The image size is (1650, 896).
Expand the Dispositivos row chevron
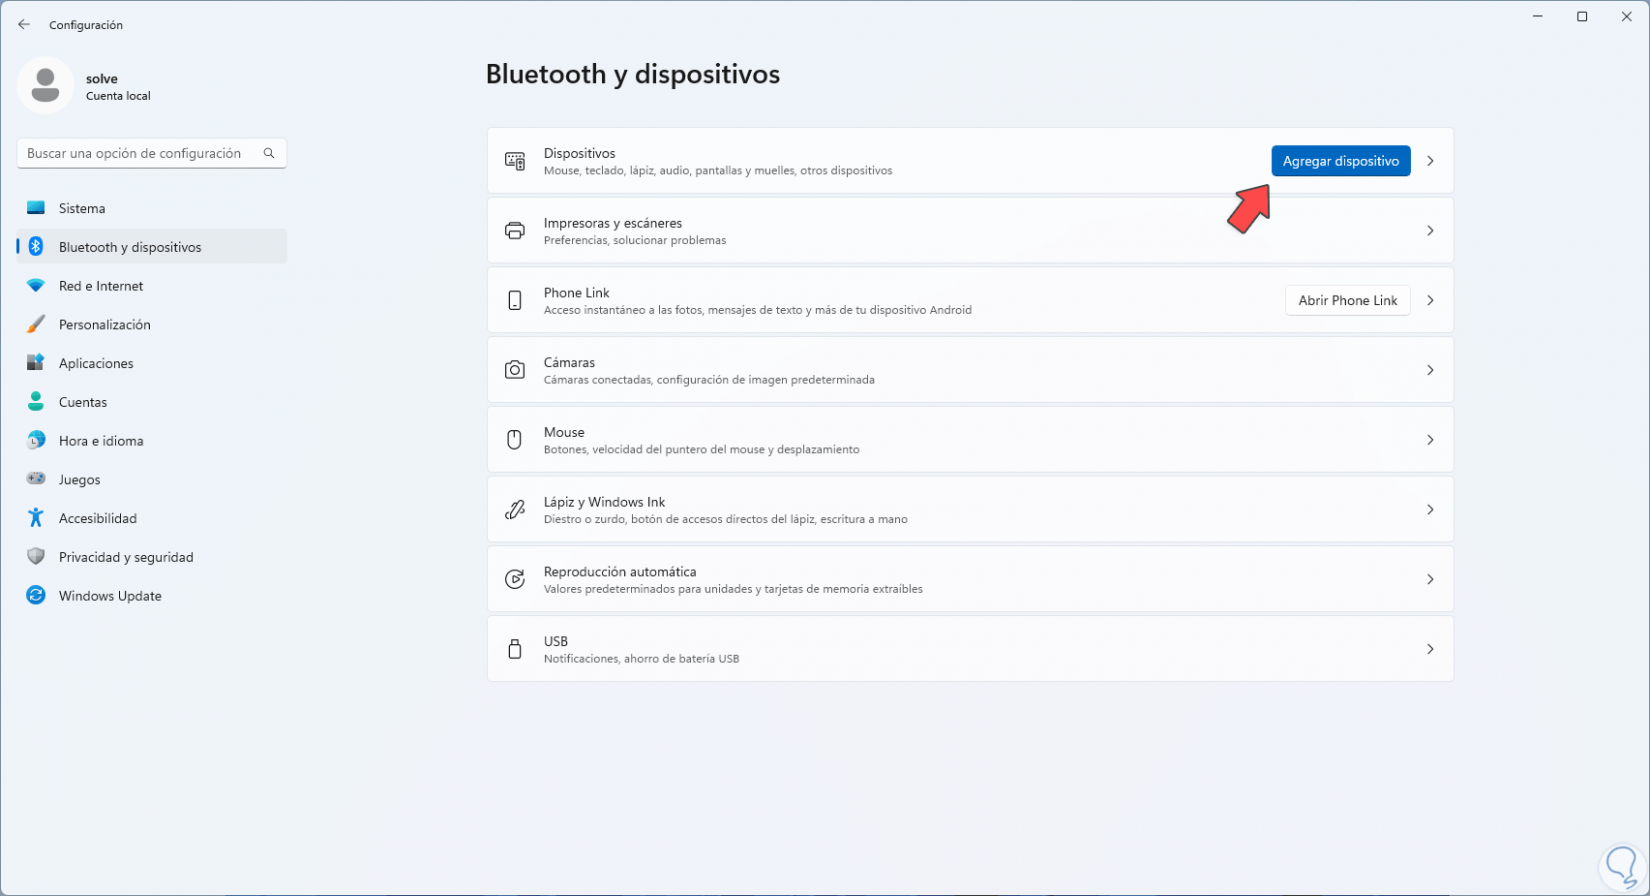click(1430, 161)
